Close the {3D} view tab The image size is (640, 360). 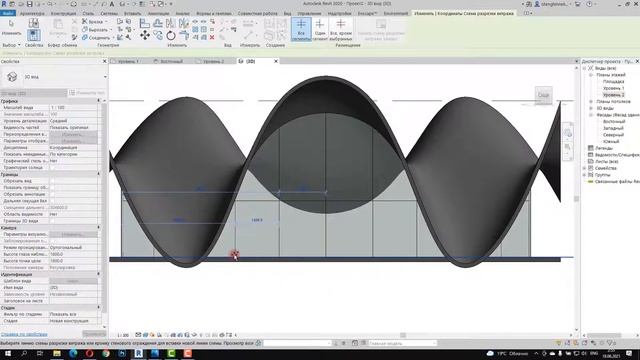point(276,61)
